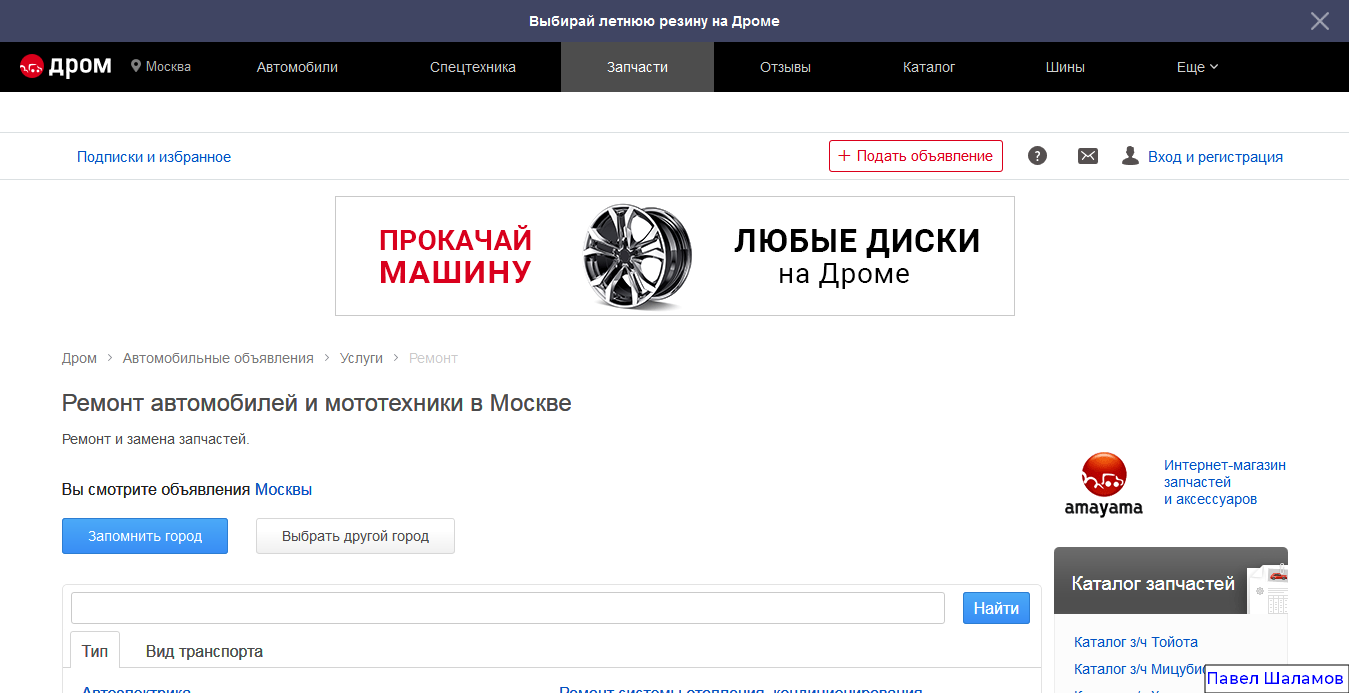Open Вход и регистрация

(x=1215, y=157)
